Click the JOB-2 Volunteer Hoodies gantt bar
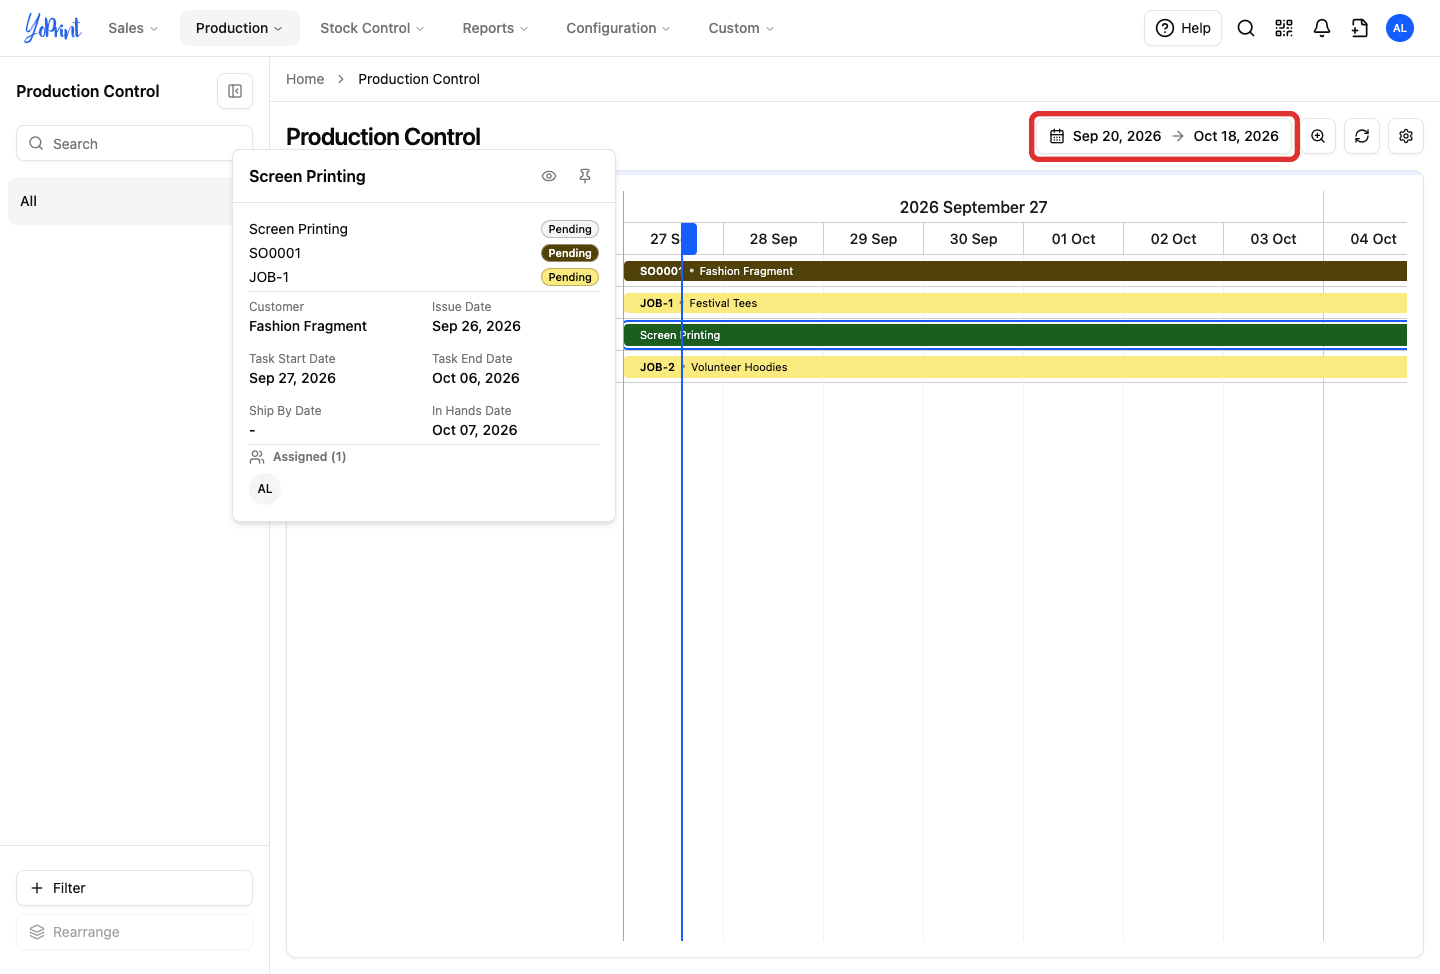This screenshot has width=1440, height=974. click(1015, 367)
